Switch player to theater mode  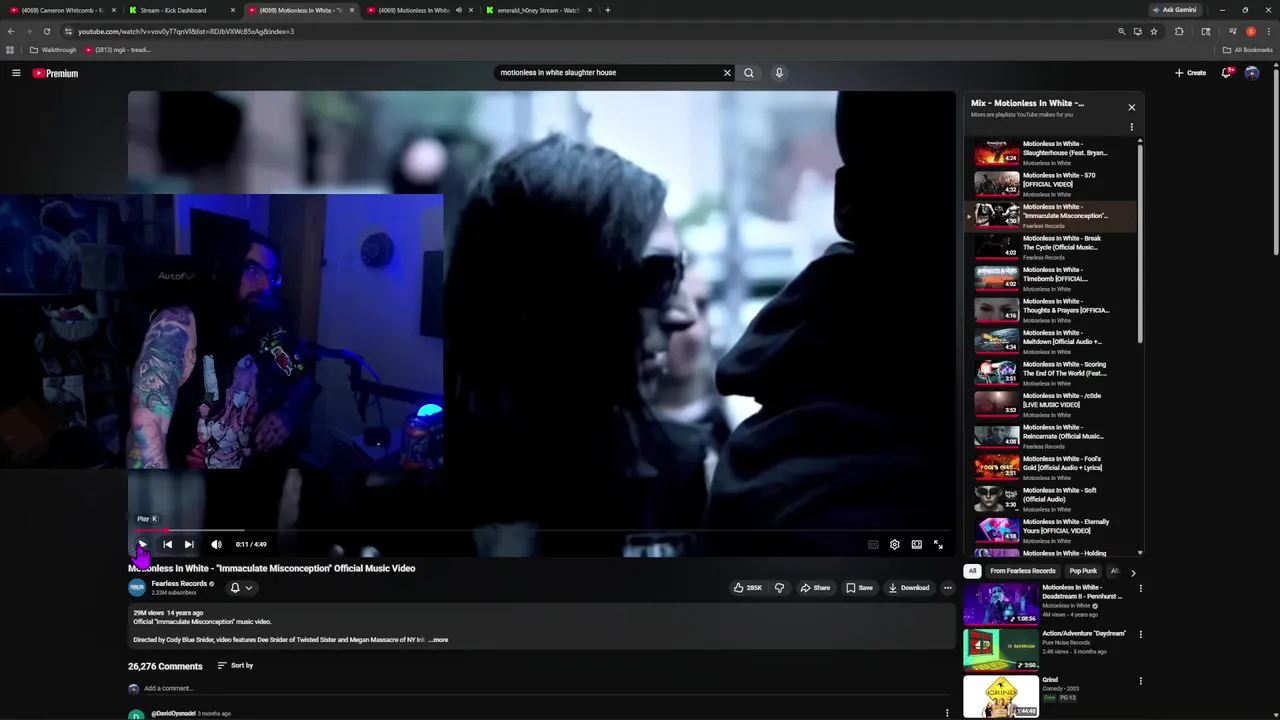(916, 544)
